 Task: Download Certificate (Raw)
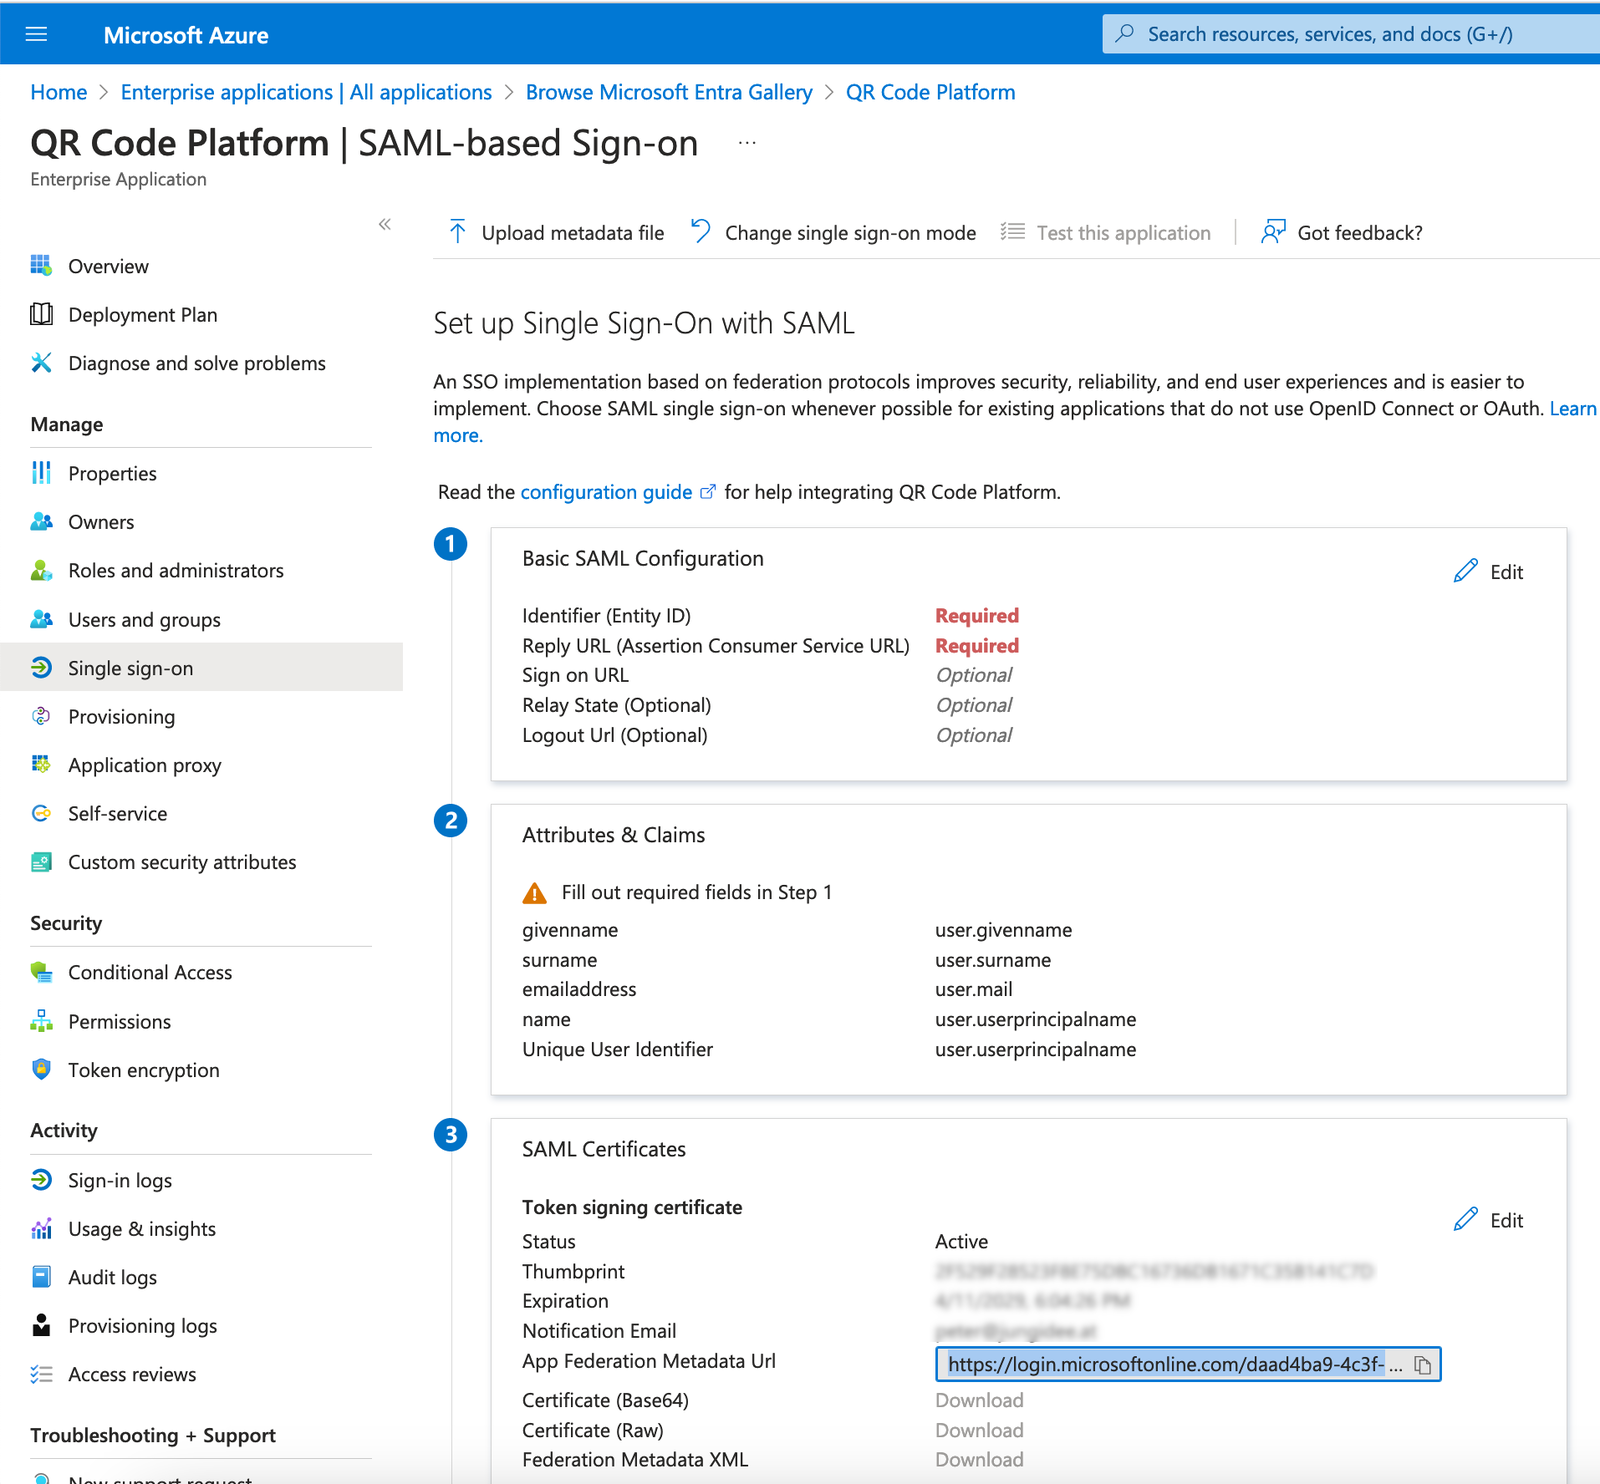(x=979, y=1430)
